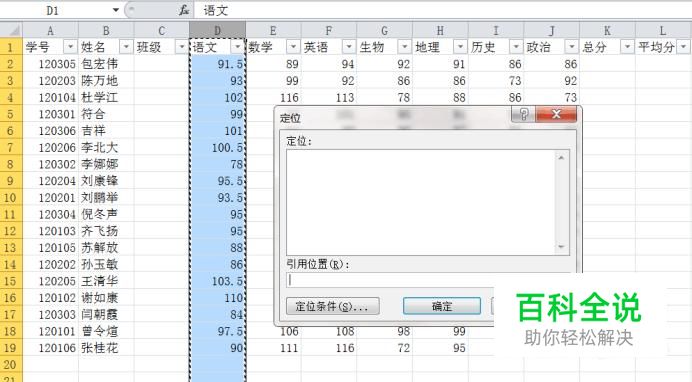Screen dimensions: 692x382
Task: Open filter dropdown for 姓名
Action: coord(126,46)
